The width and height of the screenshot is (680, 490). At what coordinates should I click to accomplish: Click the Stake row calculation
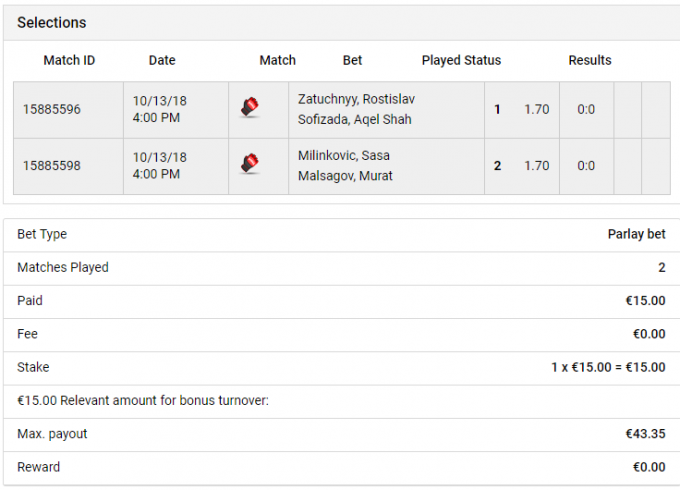click(608, 367)
